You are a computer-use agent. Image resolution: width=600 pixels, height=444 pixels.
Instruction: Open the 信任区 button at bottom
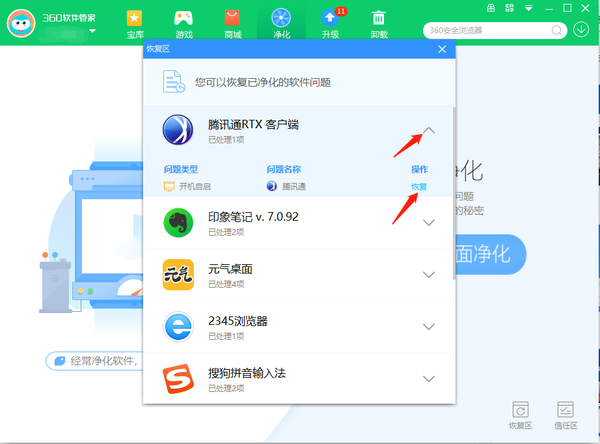[x=566, y=414]
